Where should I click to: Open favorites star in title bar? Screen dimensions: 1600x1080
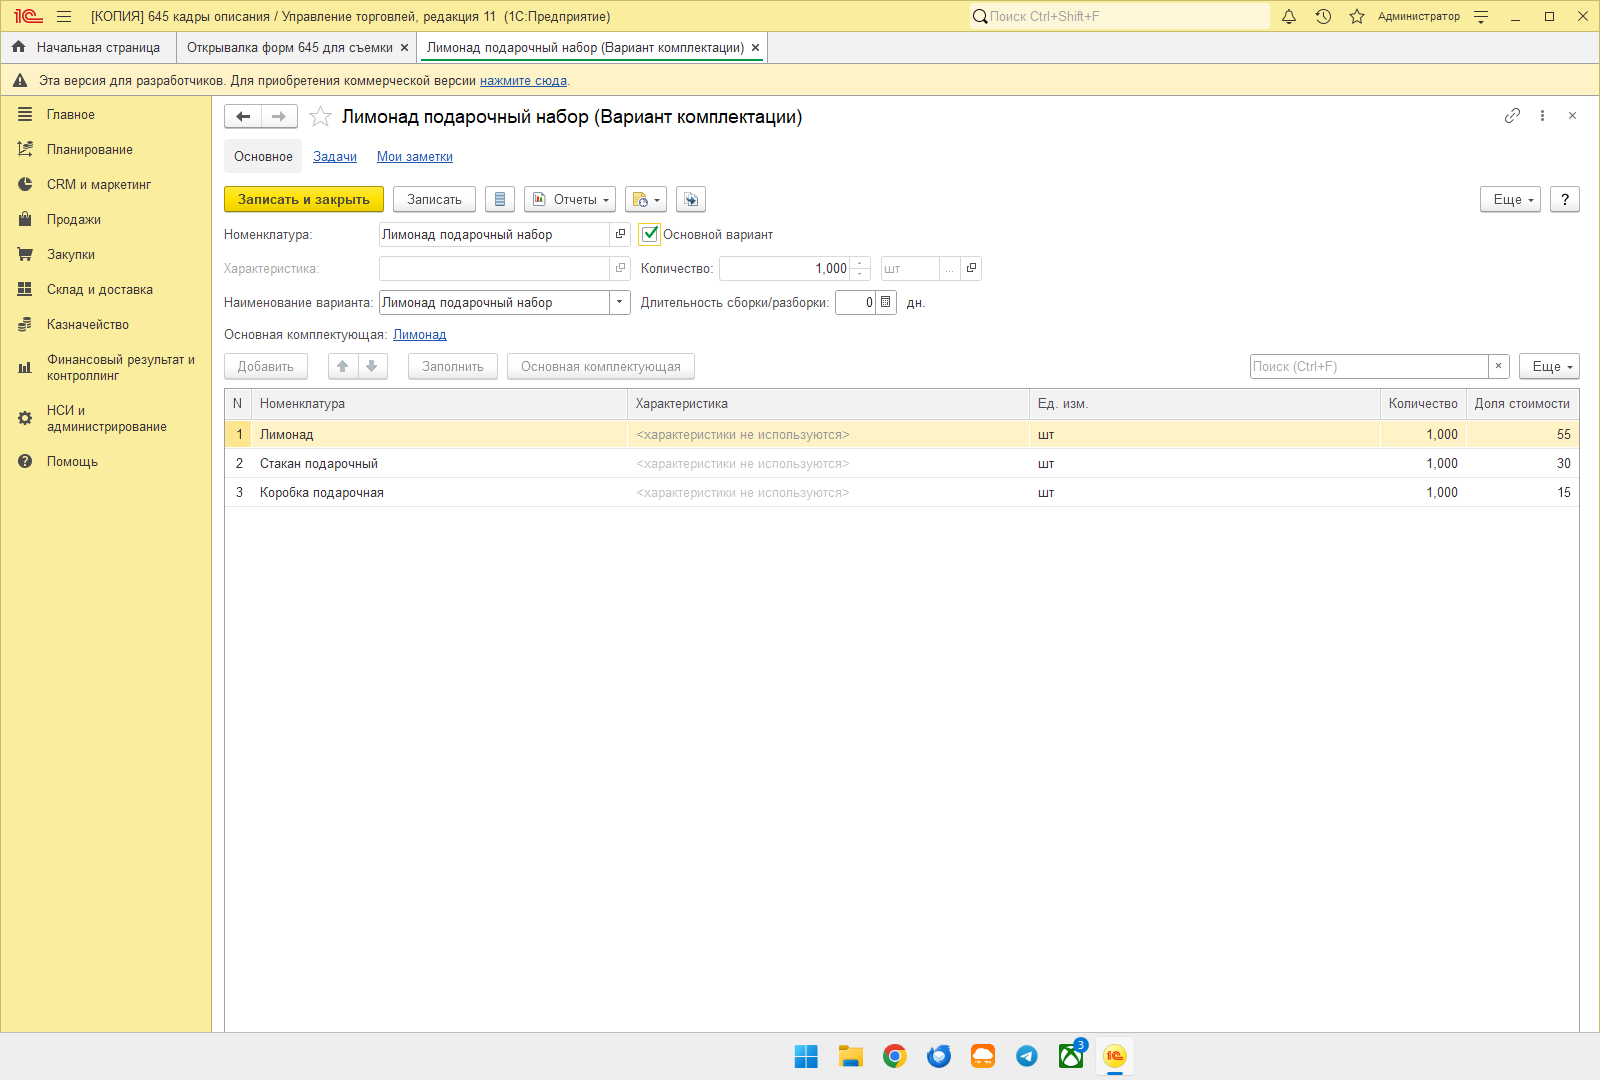tap(1357, 16)
